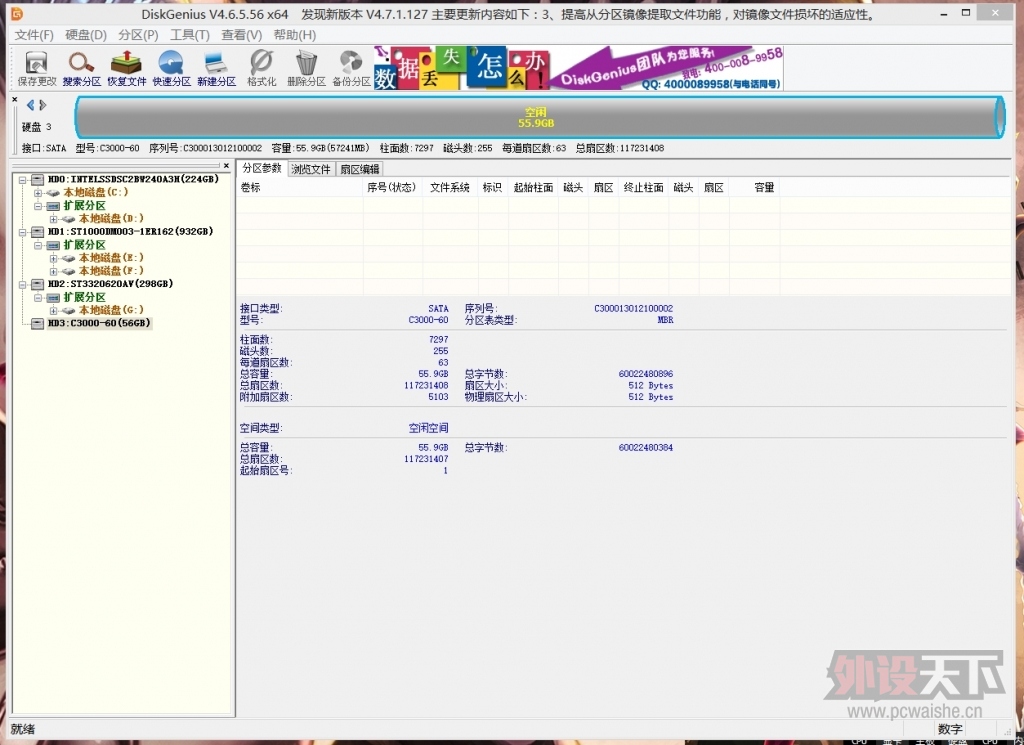Open 备份分区 backup partition tool
This screenshot has height=745, width=1024.
(351, 68)
